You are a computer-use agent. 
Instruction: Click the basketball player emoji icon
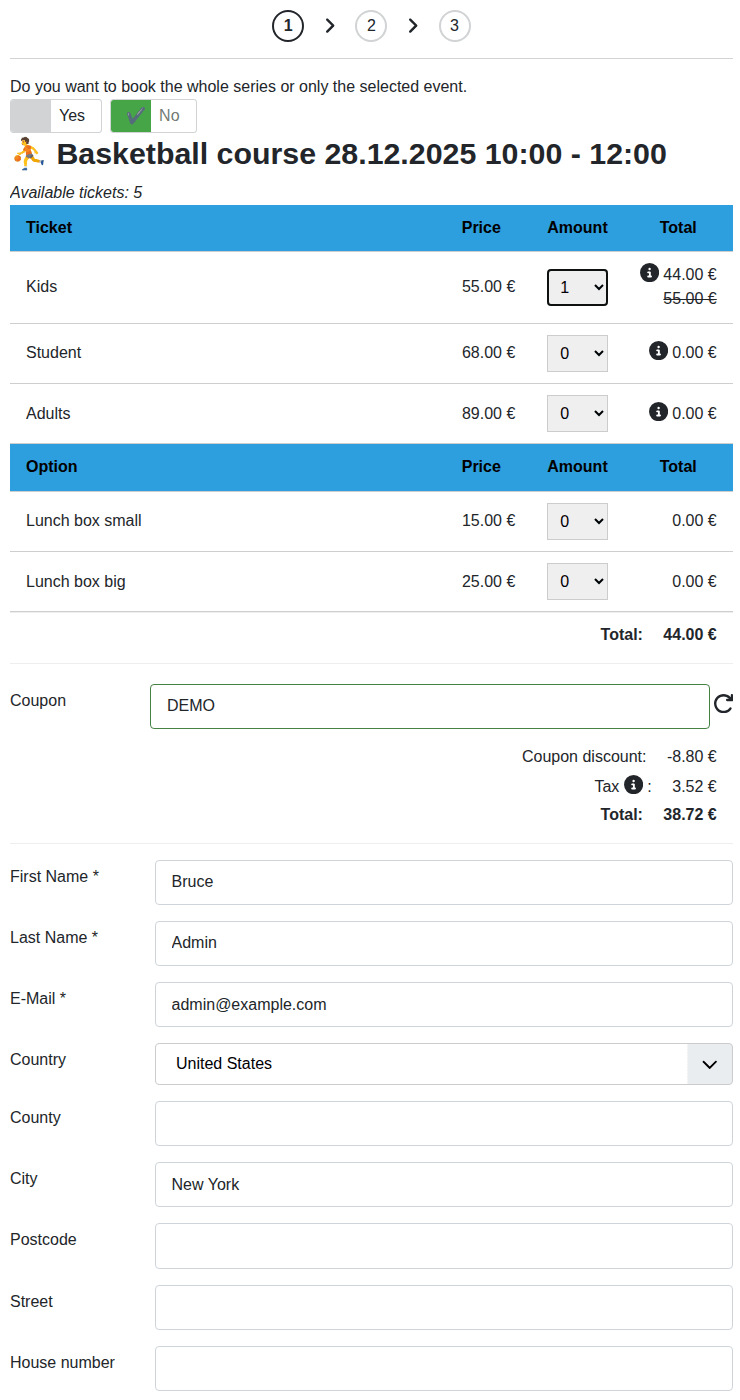29,154
